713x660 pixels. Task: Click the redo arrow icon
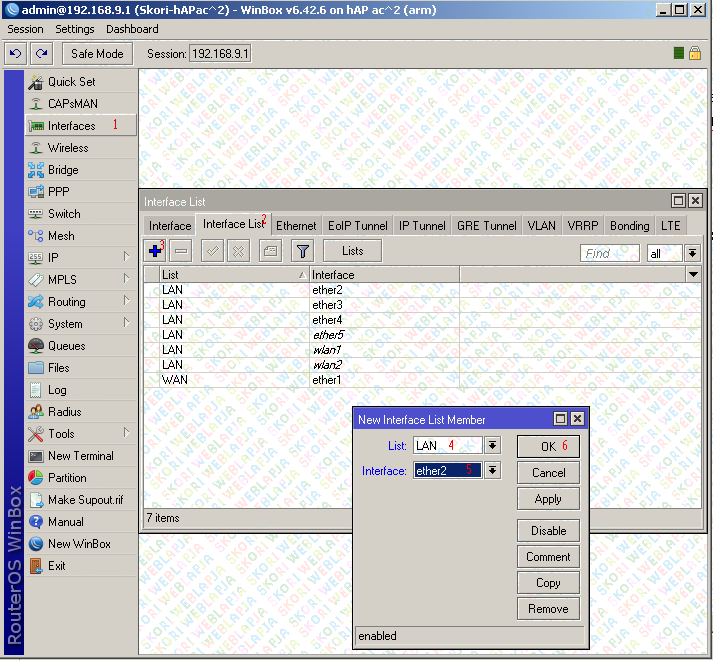pyautogui.click(x=41, y=53)
